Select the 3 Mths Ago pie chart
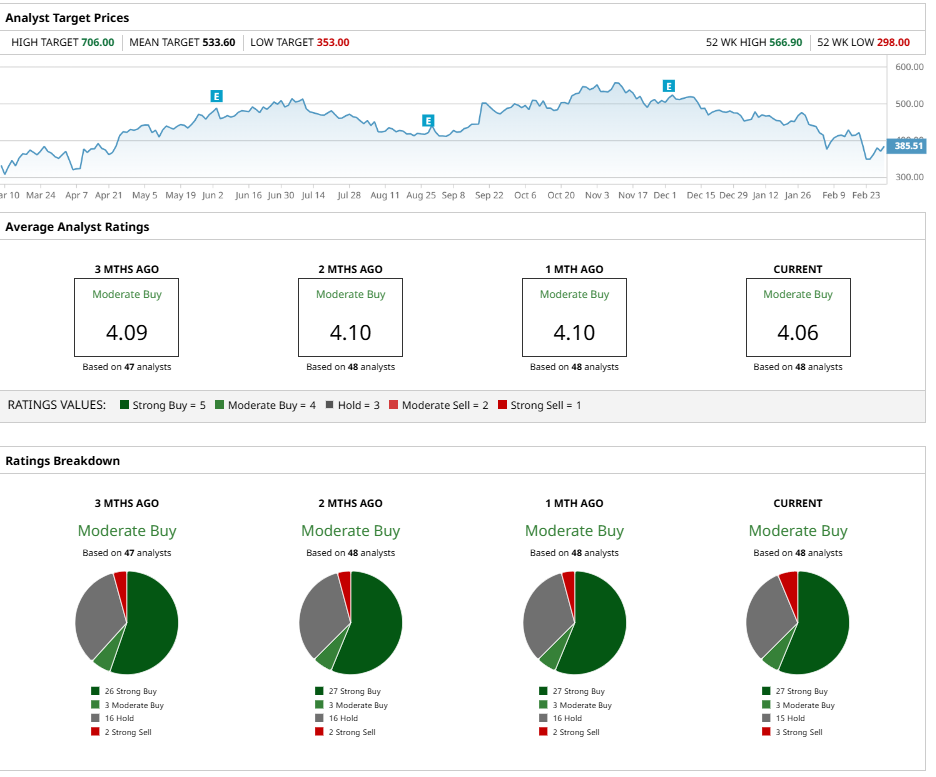The width and height of the screenshot is (936, 777). (127, 622)
